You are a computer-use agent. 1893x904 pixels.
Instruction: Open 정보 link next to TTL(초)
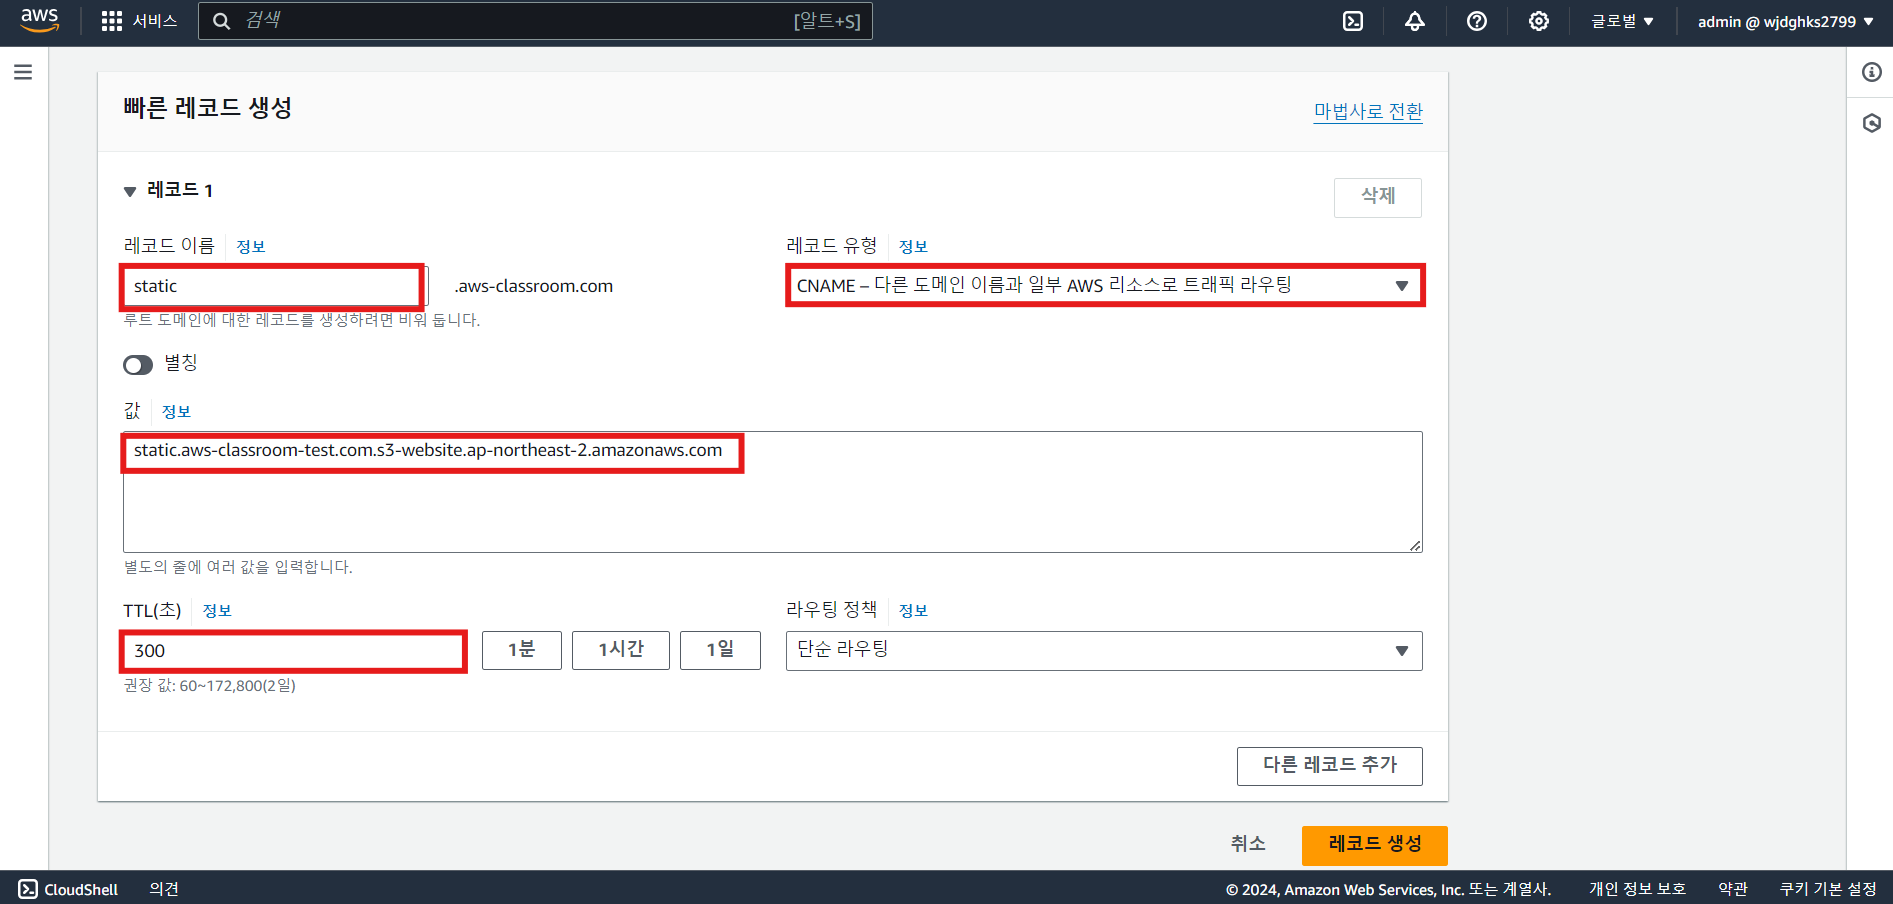[217, 611]
